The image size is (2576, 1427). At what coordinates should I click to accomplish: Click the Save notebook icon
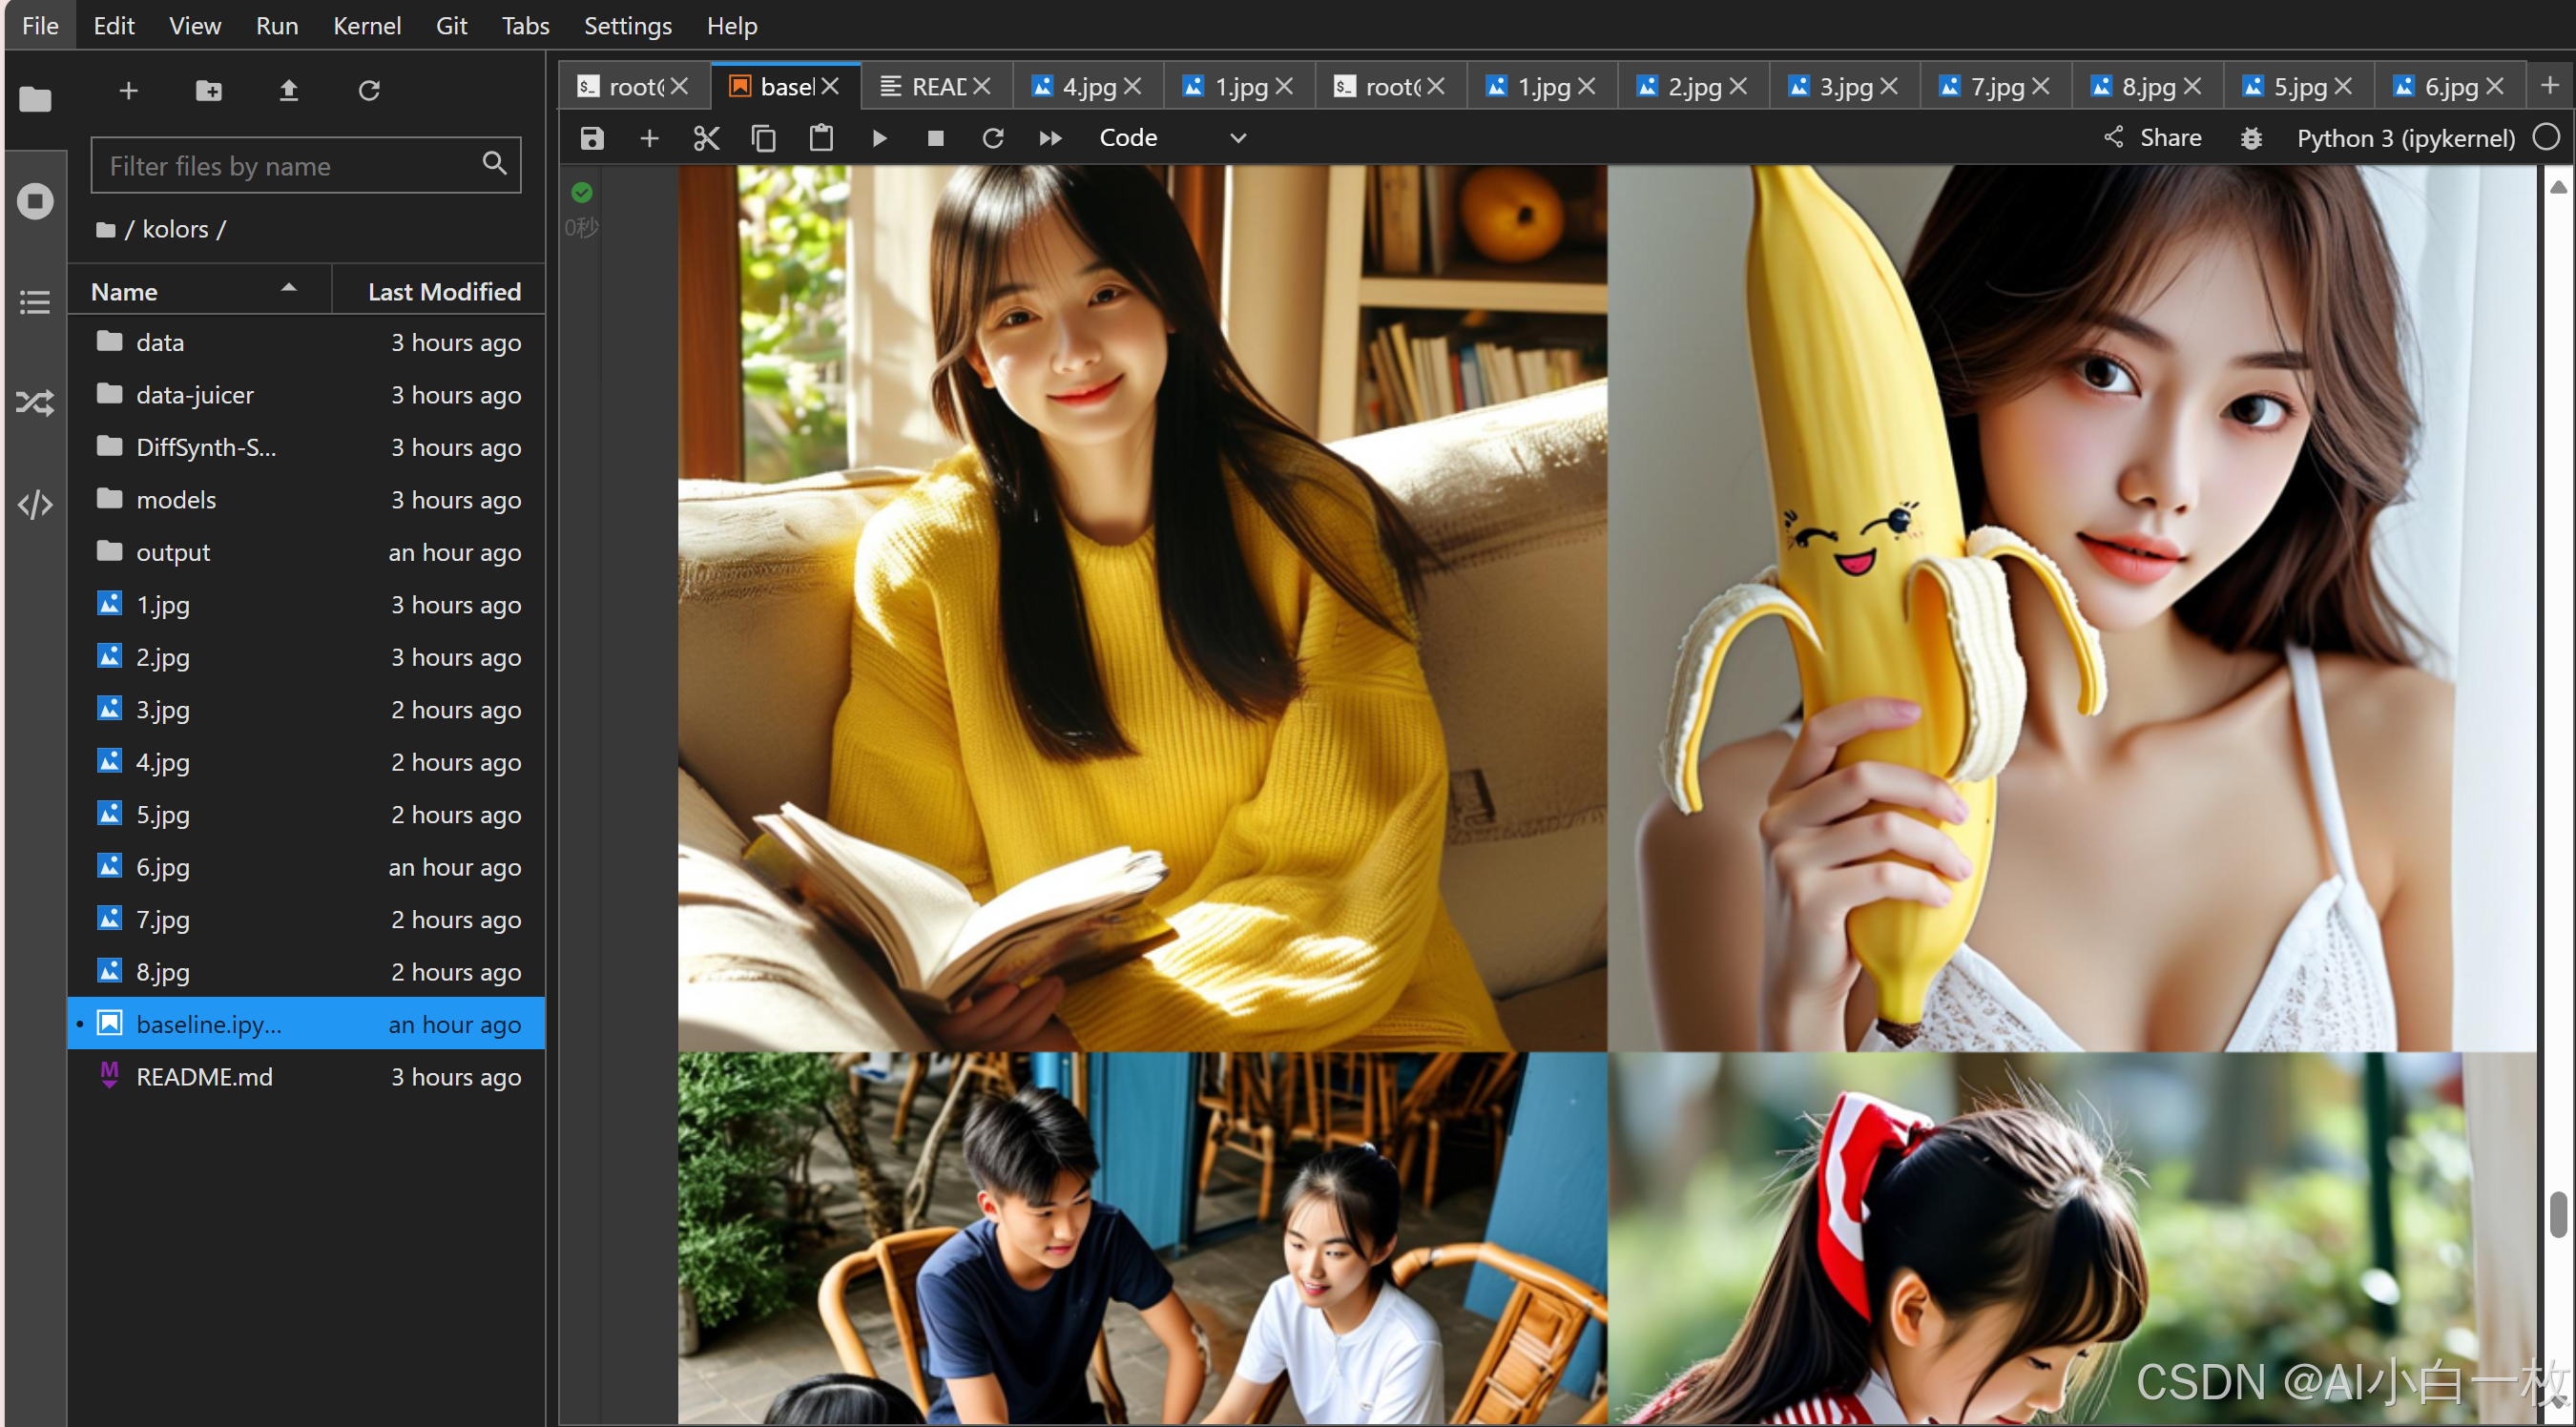pos(592,138)
